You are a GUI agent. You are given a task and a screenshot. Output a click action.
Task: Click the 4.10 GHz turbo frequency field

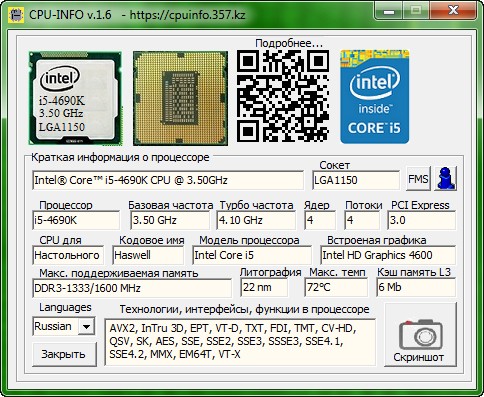[x=256, y=220]
